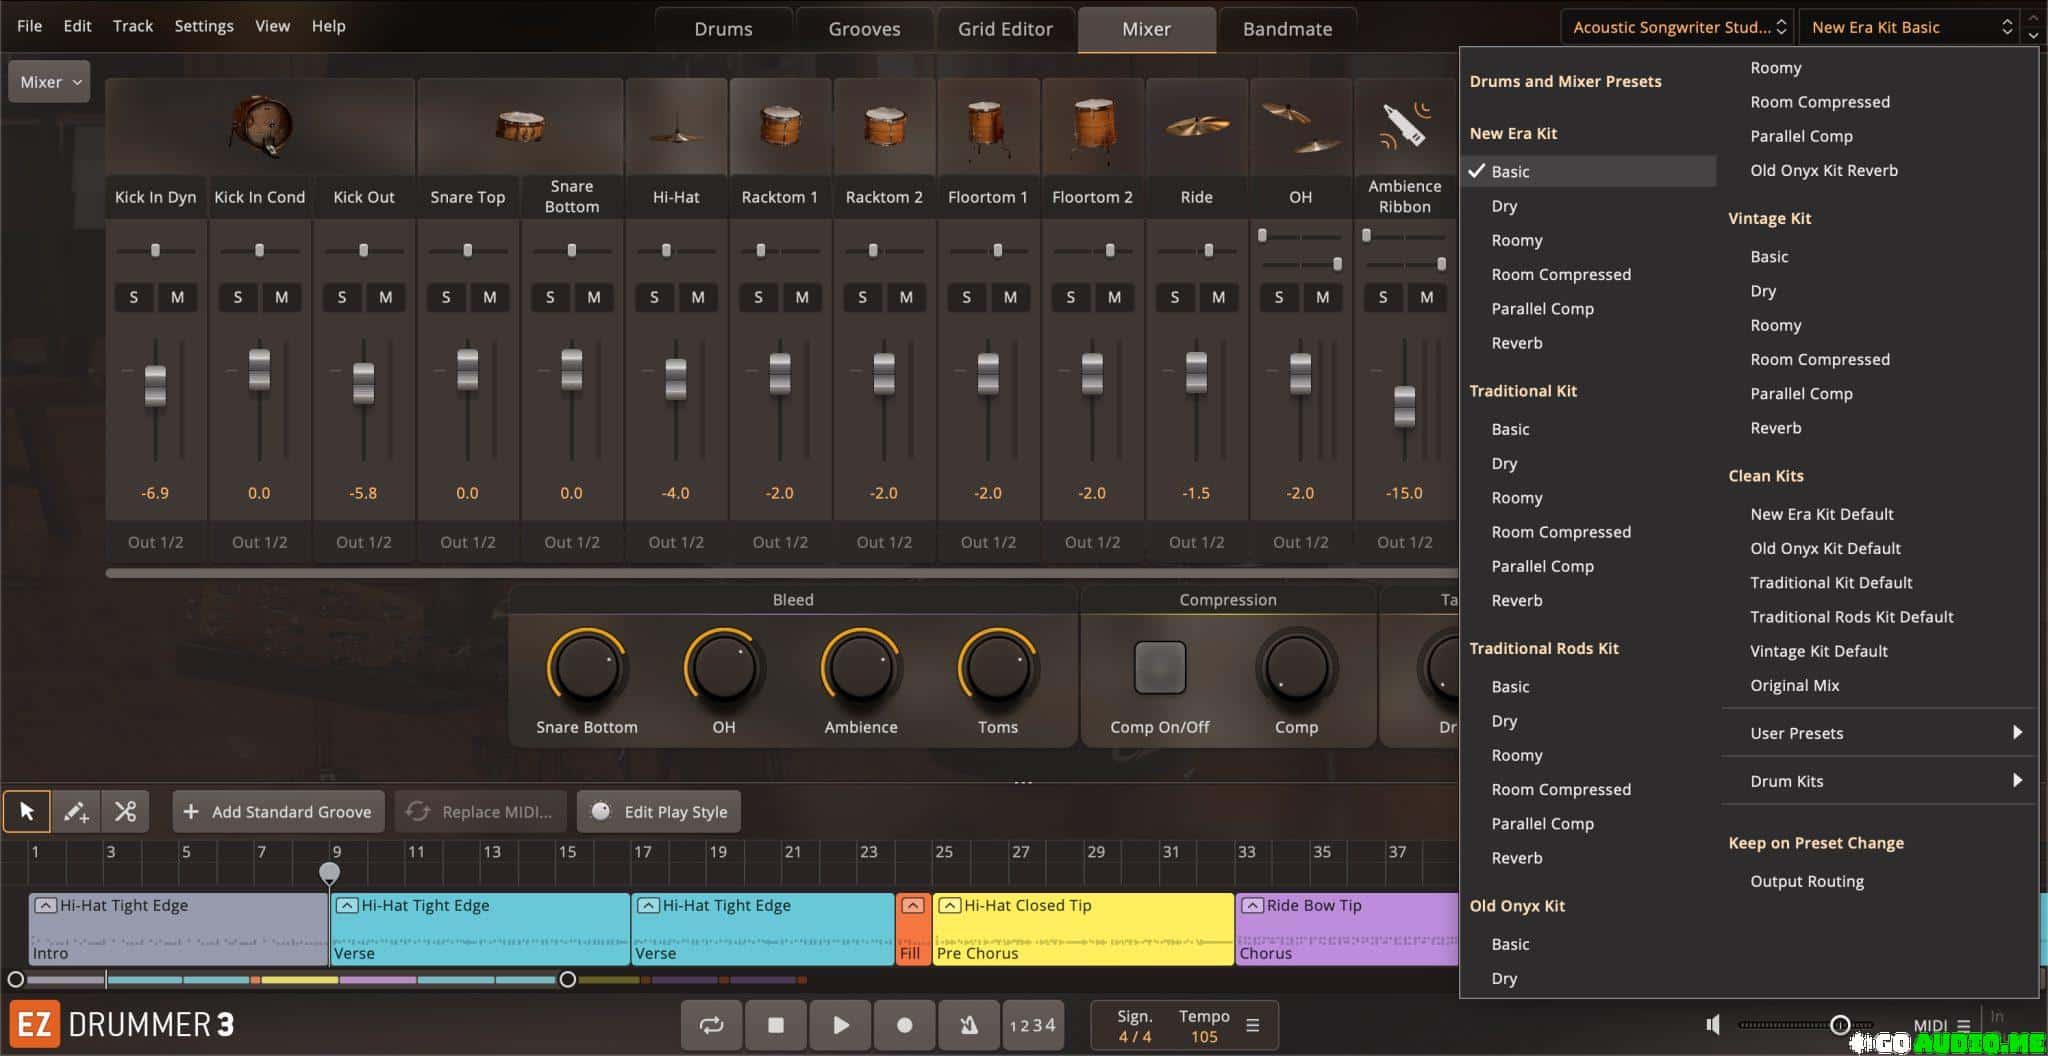The width and height of the screenshot is (2048, 1056).
Task: Click the record button
Action: pyautogui.click(x=904, y=1025)
